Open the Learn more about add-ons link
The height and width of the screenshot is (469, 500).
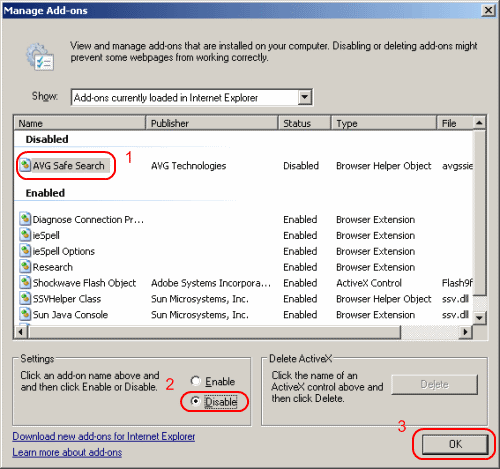coord(67,452)
